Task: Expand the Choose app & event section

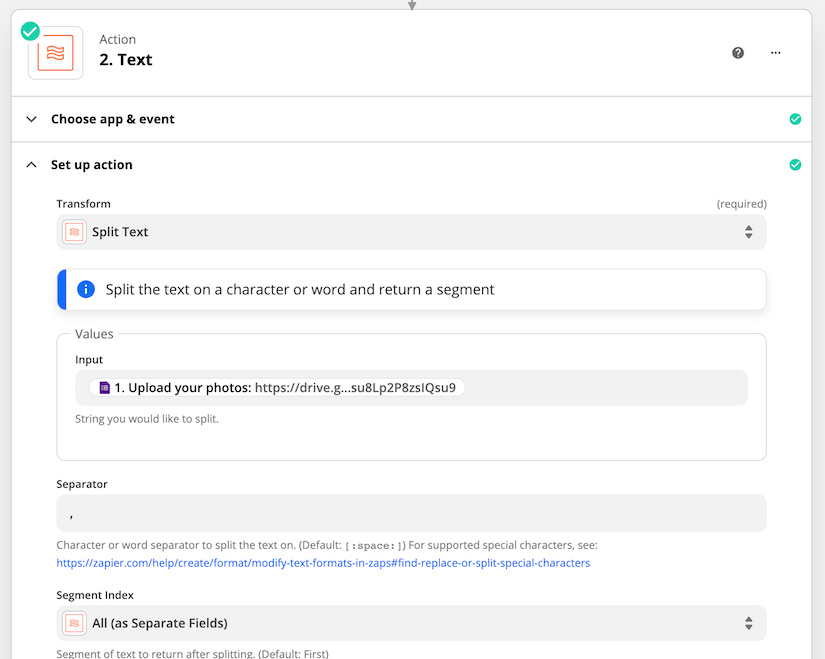Action: [411, 119]
